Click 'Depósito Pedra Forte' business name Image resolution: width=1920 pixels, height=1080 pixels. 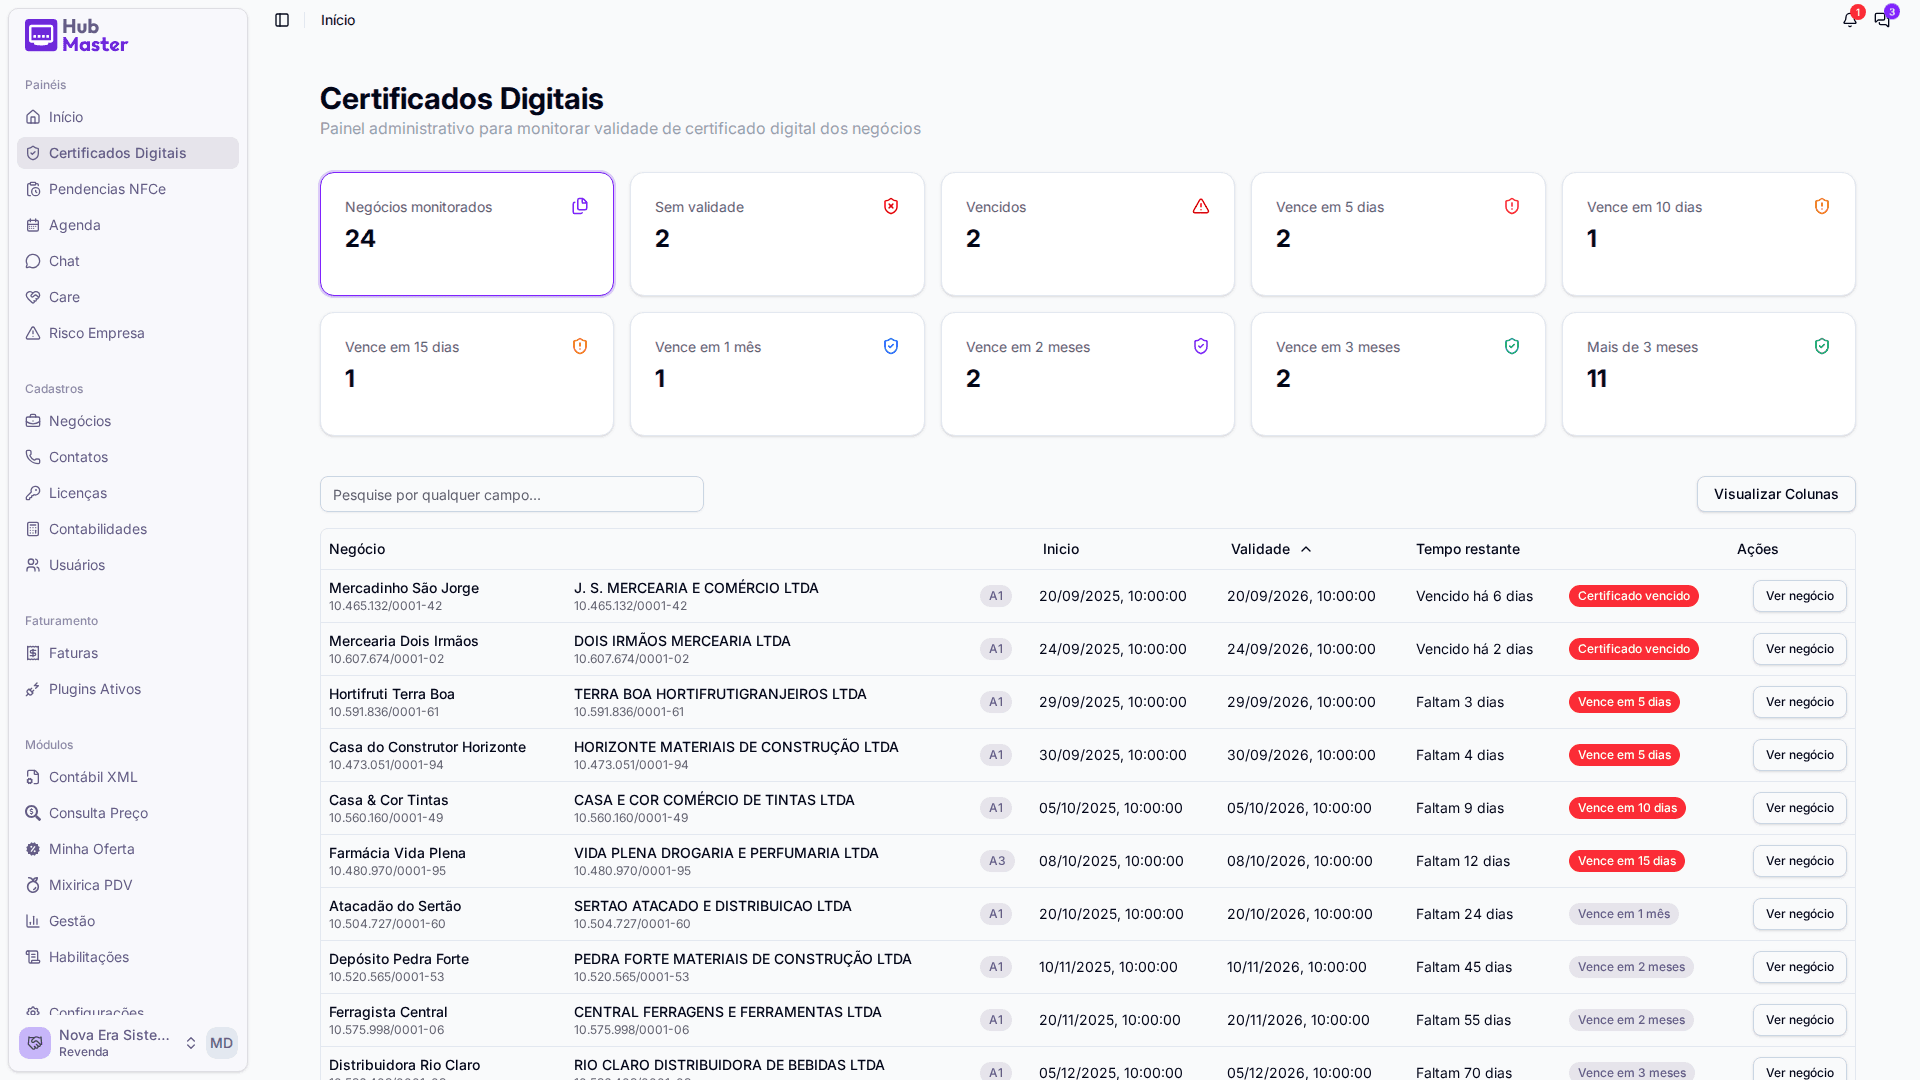point(399,959)
